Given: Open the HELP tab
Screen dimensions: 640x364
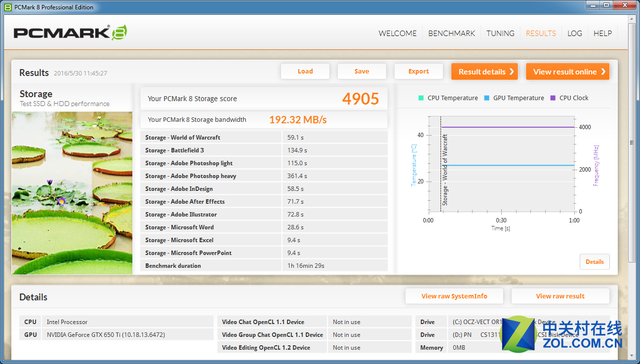Looking at the screenshot, I should tap(602, 33).
